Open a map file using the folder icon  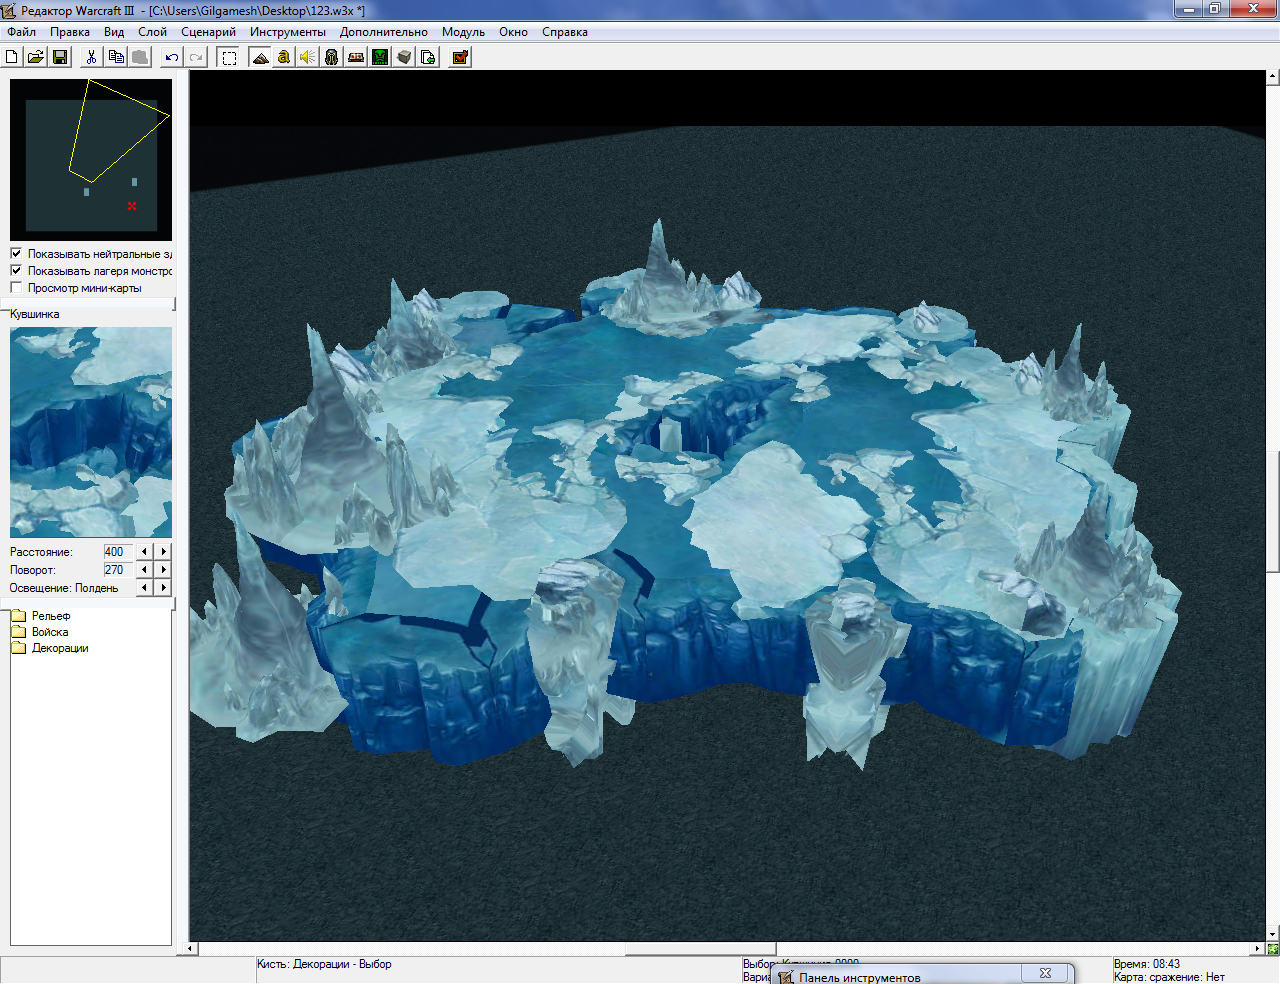pyautogui.click(x=36, y=57)
